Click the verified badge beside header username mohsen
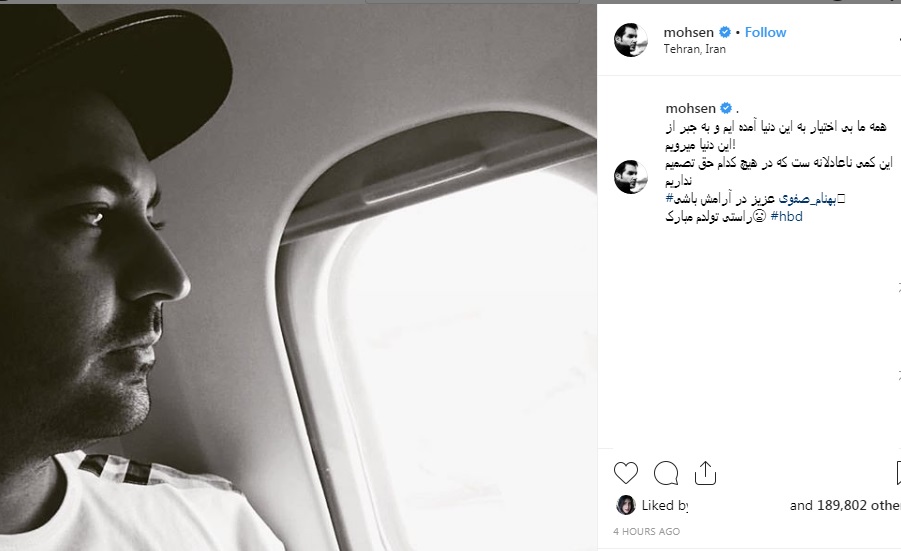This screenshot has width=901, height=551. [725, 32]
